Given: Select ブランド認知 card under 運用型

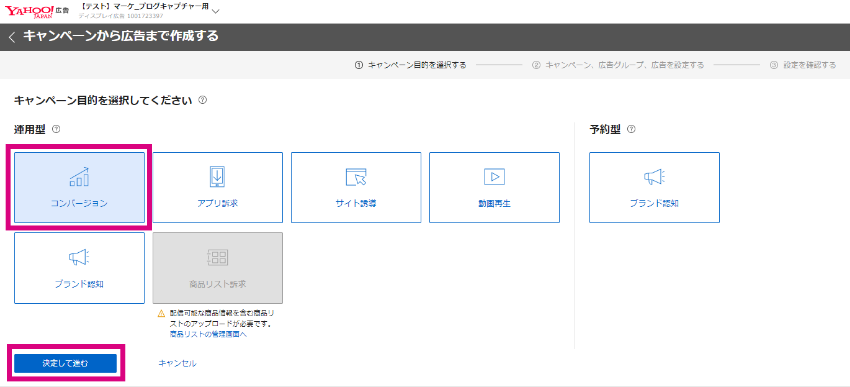Looking at the screenshot, I should click(x=79, y=268).
